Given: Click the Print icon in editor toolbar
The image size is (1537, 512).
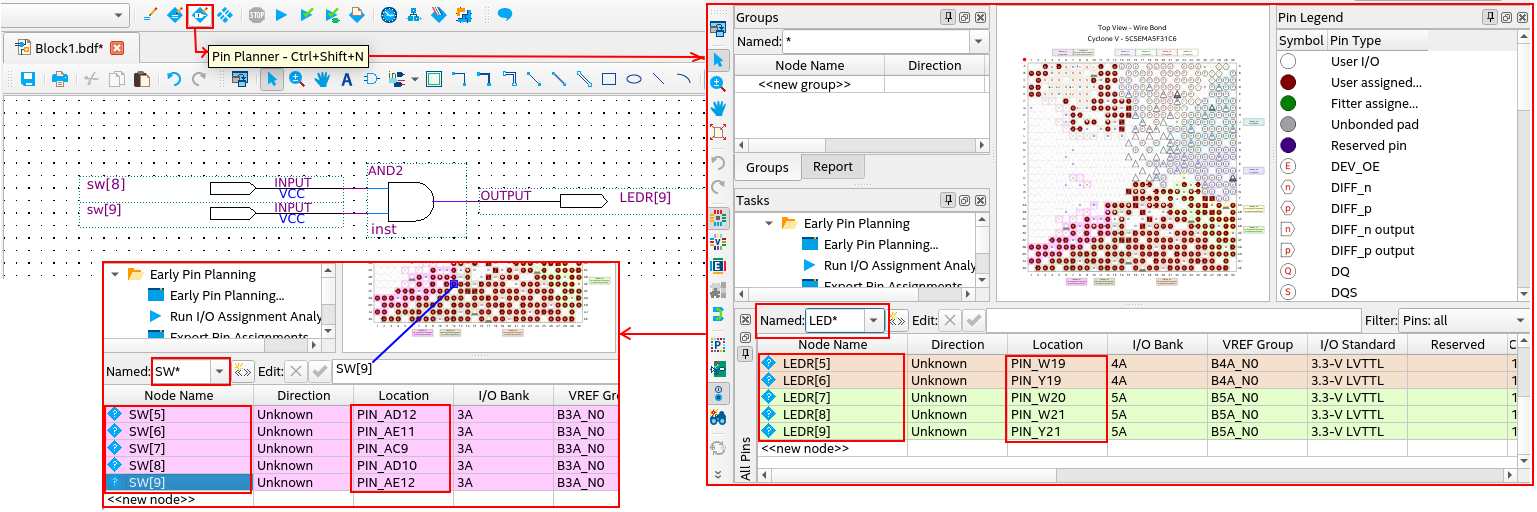Looking at the screenshot, I should [59, 79].
